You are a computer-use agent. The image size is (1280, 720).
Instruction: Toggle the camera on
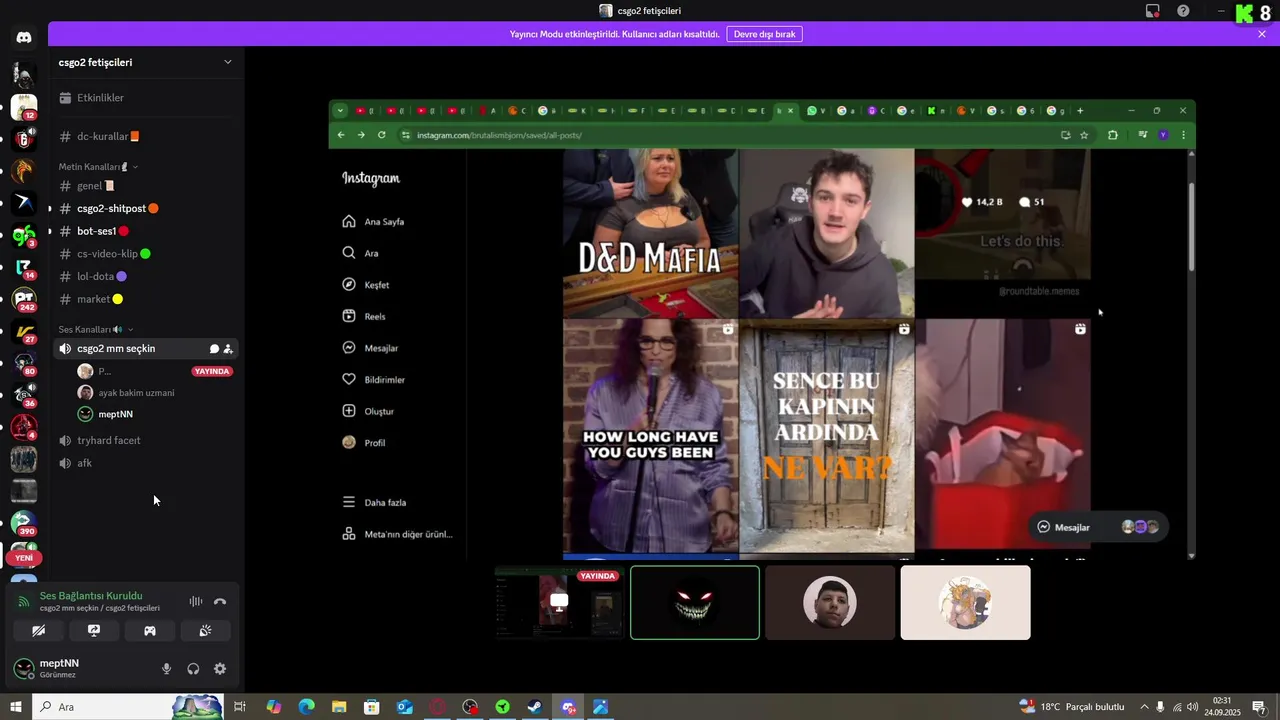38,631
